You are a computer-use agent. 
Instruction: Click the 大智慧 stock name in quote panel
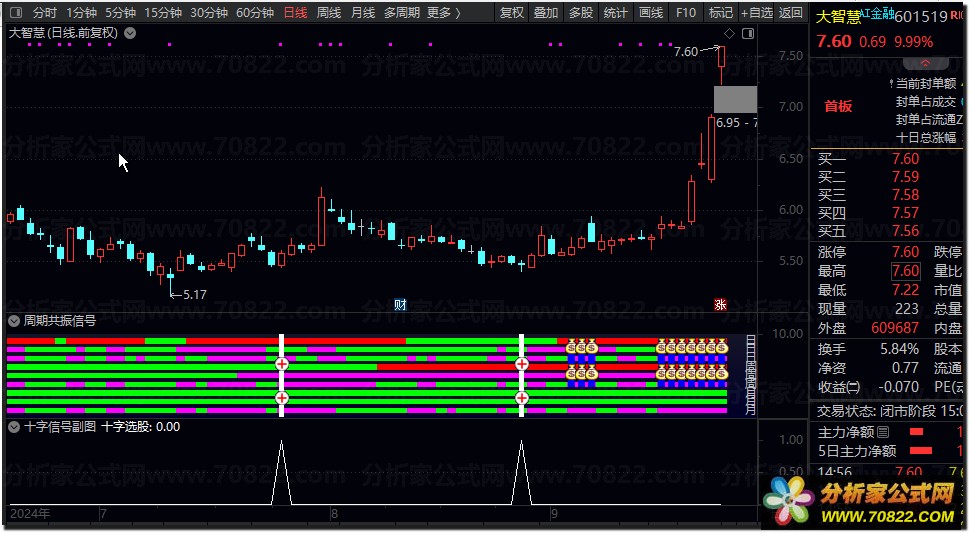(838, 17)
